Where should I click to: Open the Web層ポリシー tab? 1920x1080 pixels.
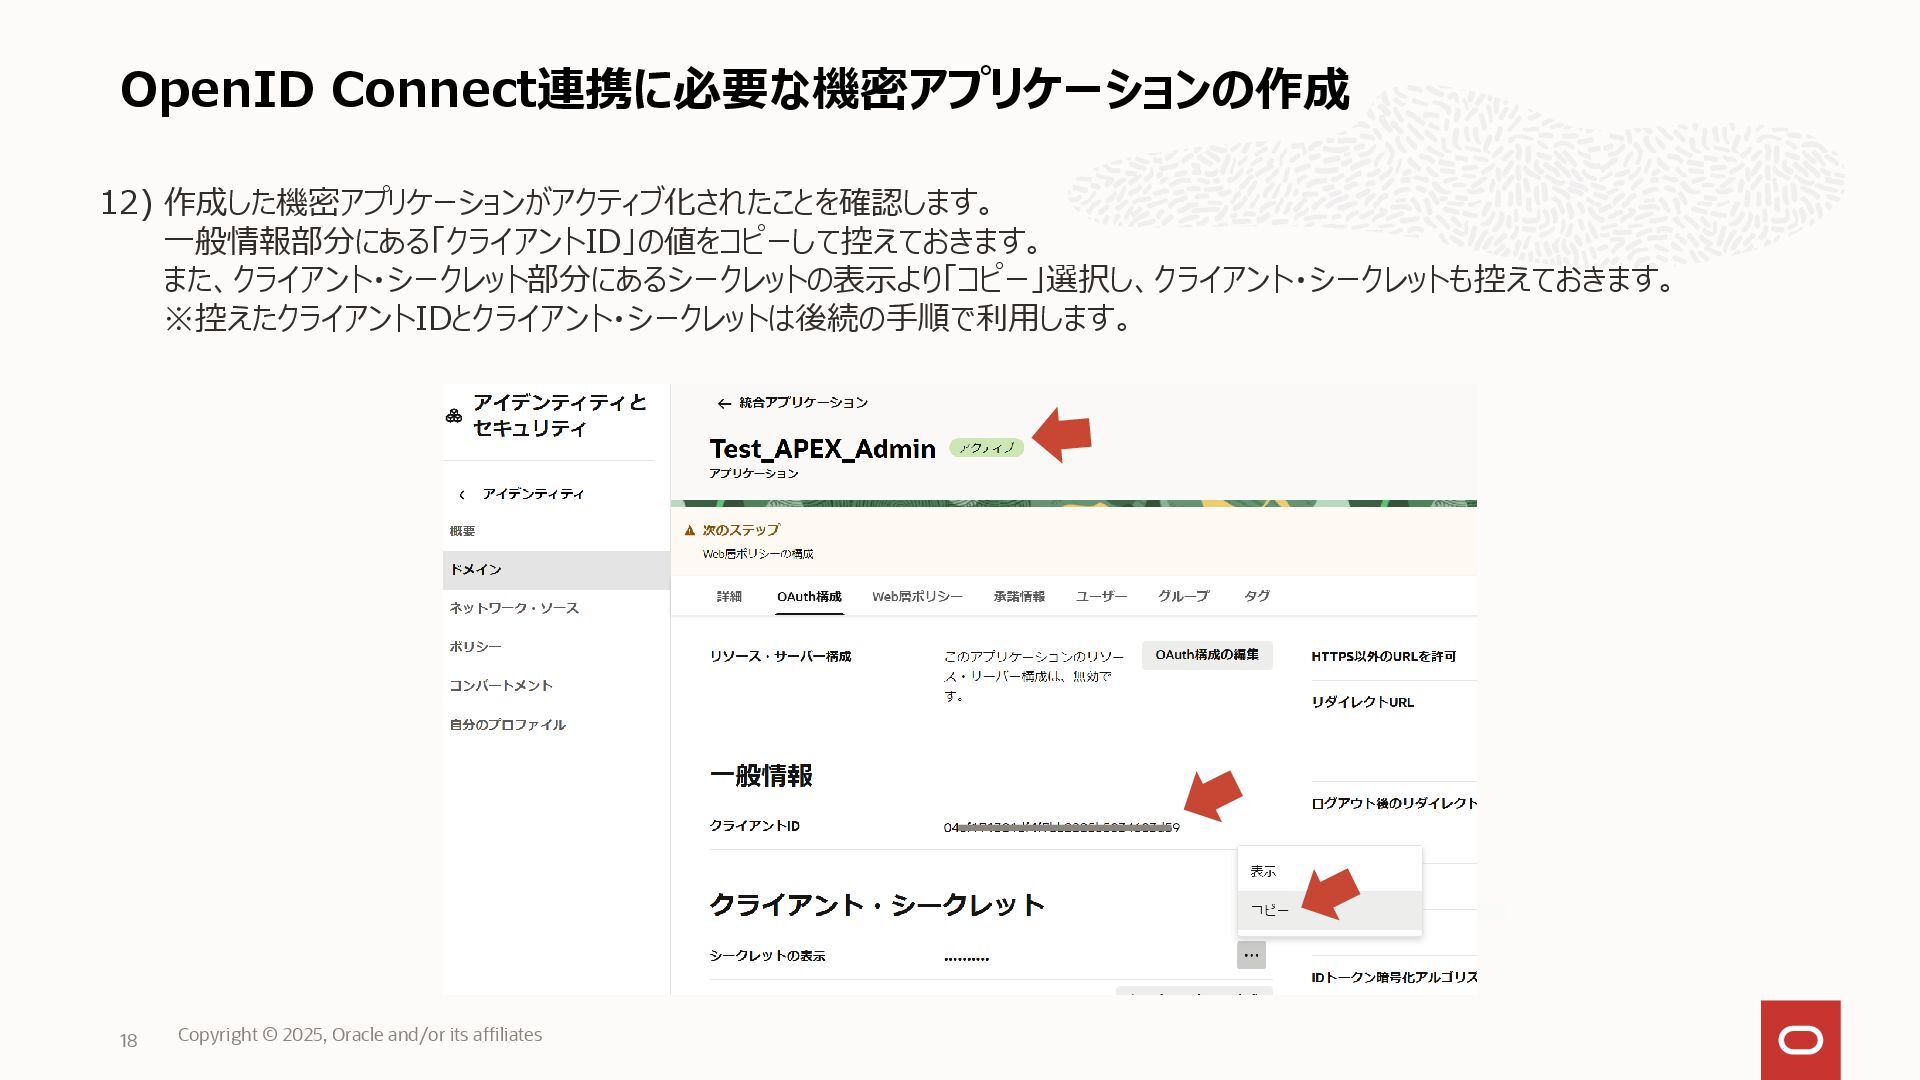coord(917,596)
